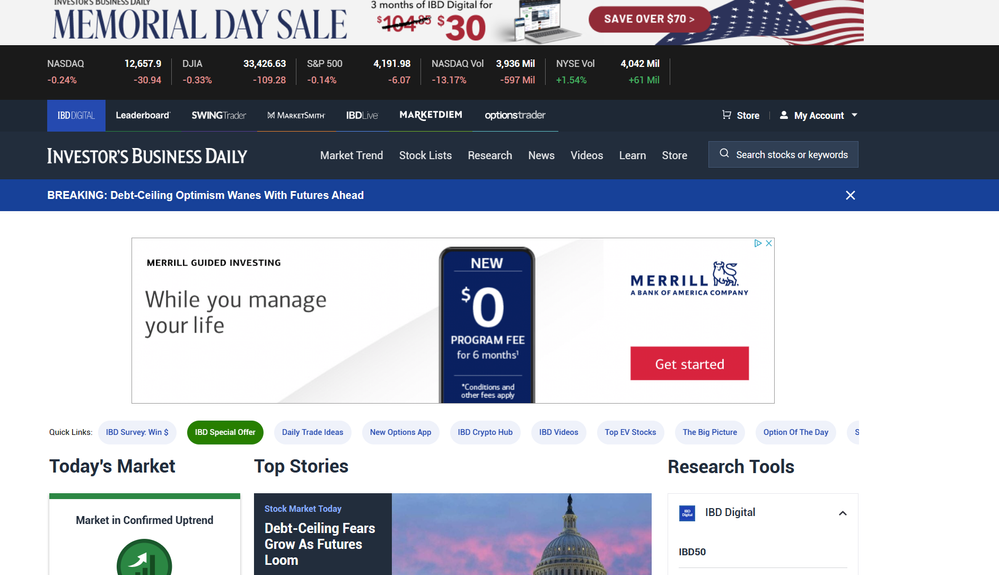Click the Daily Trade Ideas quick link
This screenshot has height=575, width=999.
[312, 432]
